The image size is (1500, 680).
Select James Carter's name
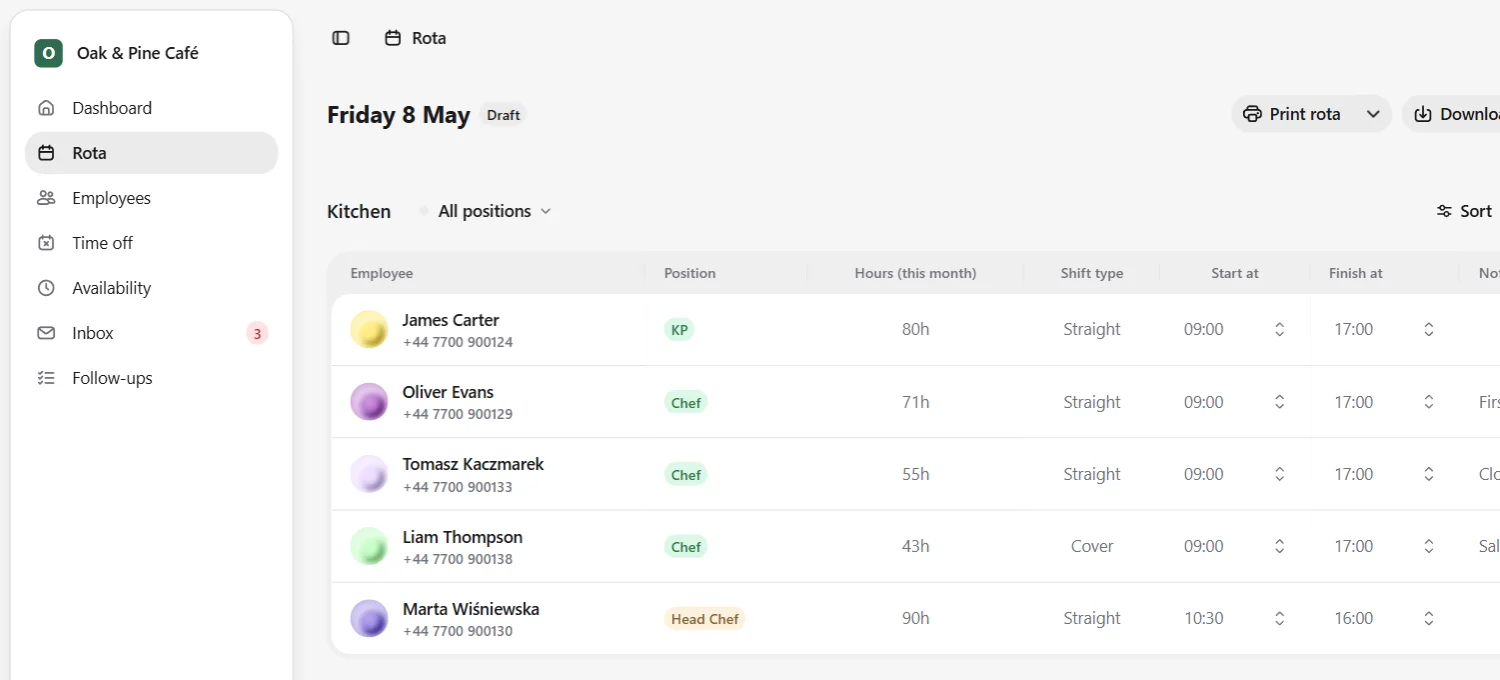point(451,320)
